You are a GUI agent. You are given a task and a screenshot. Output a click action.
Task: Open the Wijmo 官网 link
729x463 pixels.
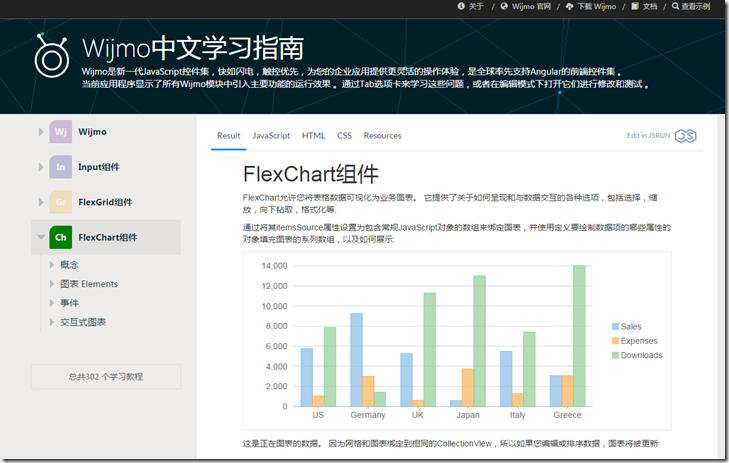[531, 6]
